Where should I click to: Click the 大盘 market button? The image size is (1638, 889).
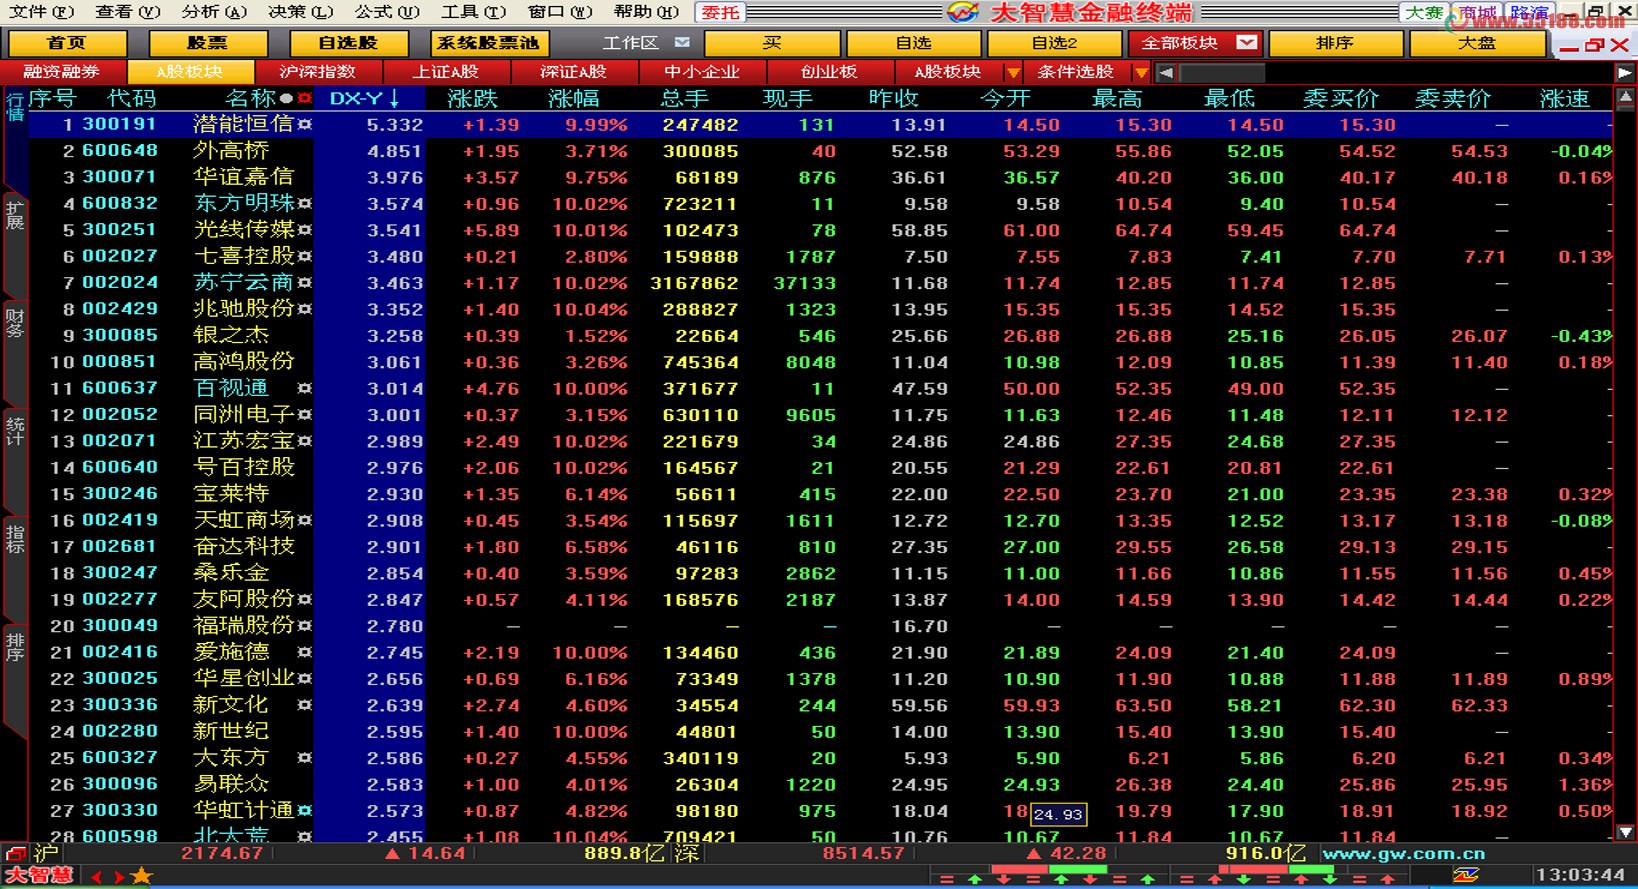pyautogui.click(x=1476, y=43)
